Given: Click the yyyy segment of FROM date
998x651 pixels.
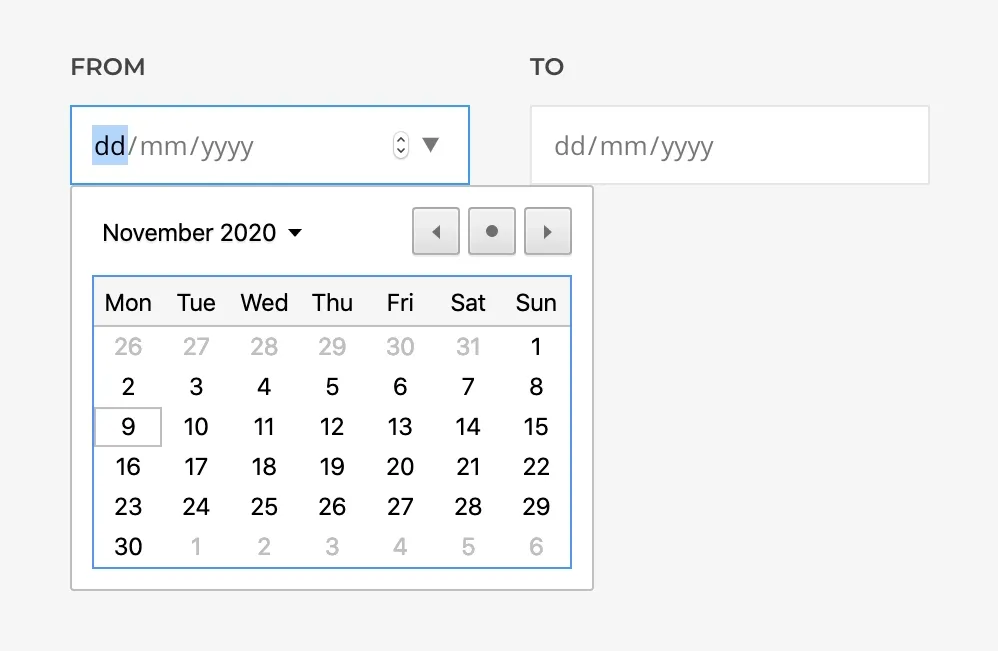Looking at the screenshot, I should (228, 146).
